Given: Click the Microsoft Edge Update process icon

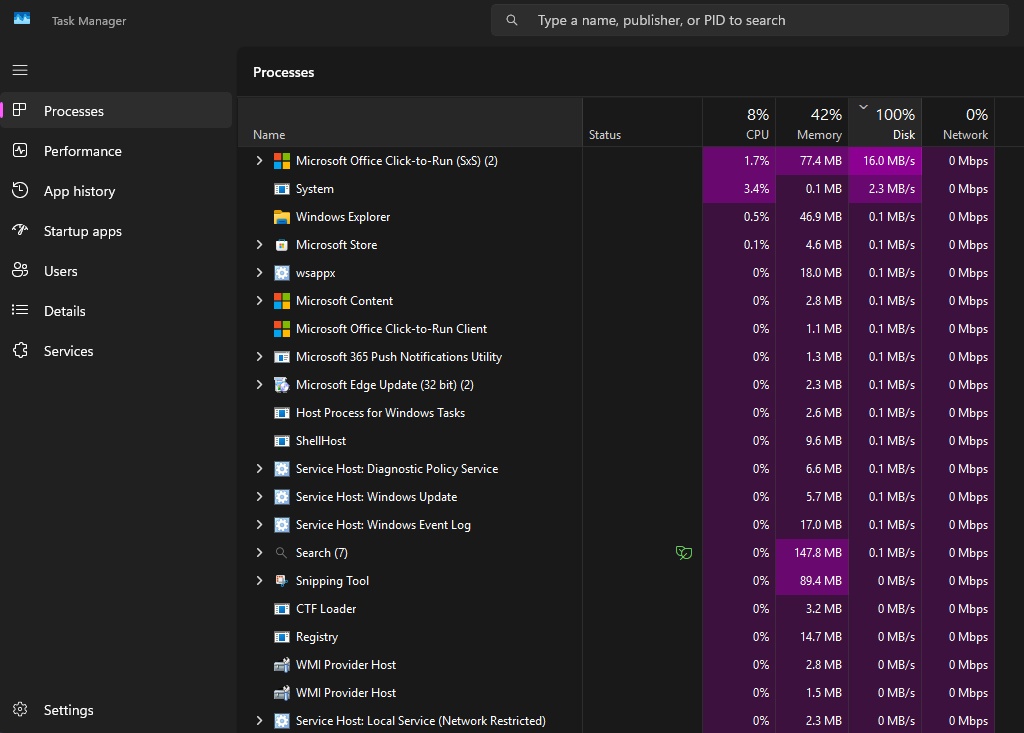Looking at the screenshot, I should [x=281, y=385].
